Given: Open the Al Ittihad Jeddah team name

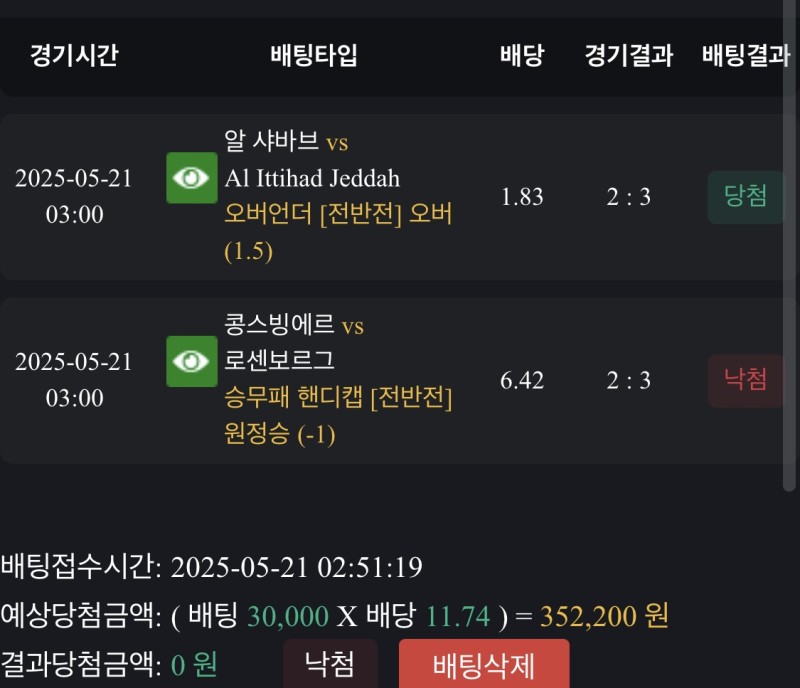Looking at the screenshot, I should click(x=313, y=179).
